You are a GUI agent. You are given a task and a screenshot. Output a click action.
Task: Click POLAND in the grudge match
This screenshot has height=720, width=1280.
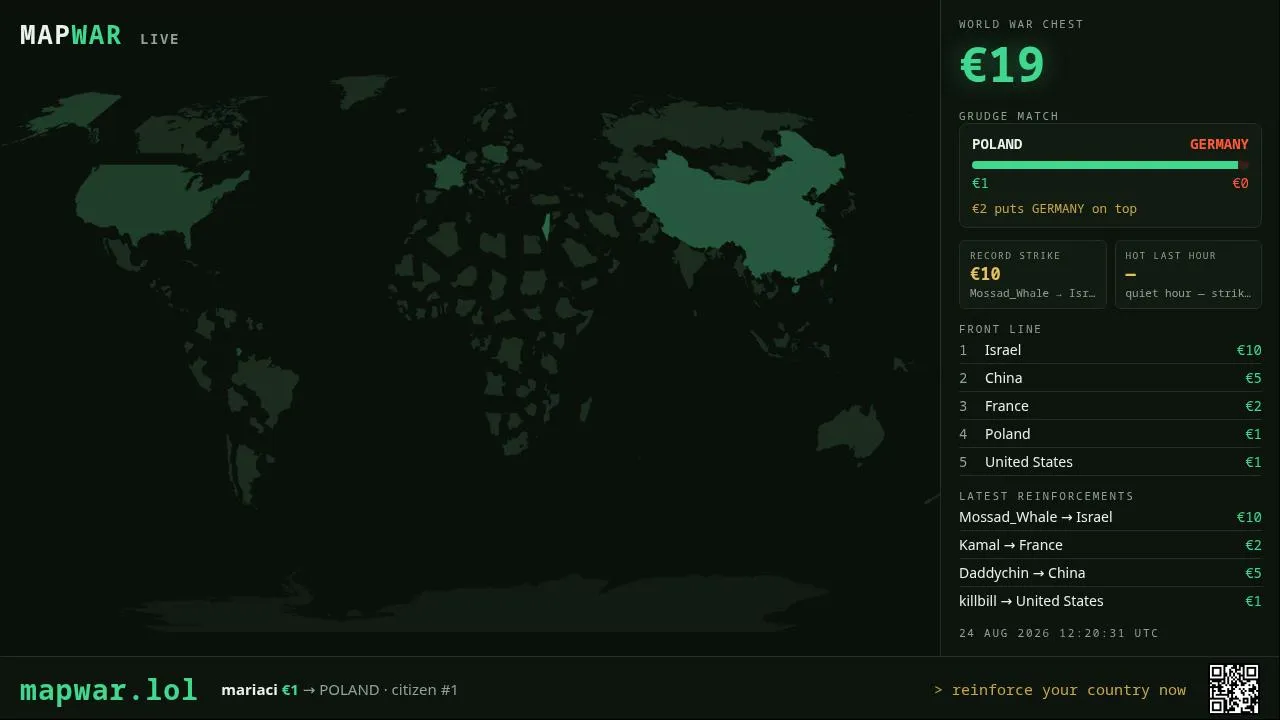(997, 144)
